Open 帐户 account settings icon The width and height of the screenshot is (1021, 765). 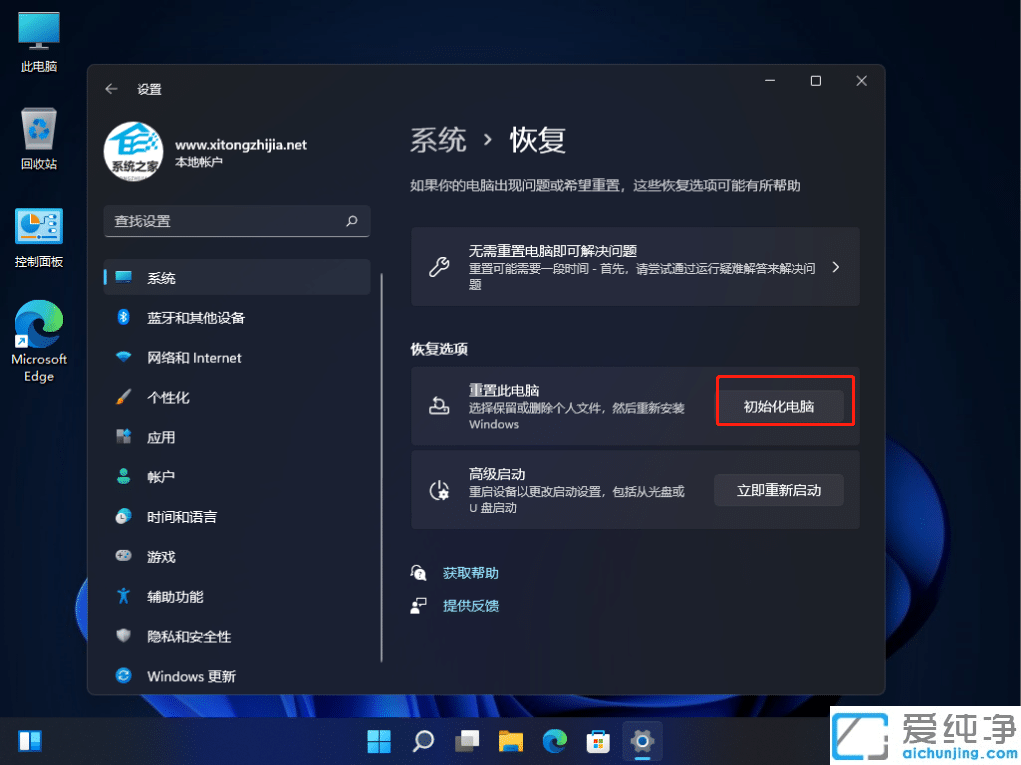(122, 477)
